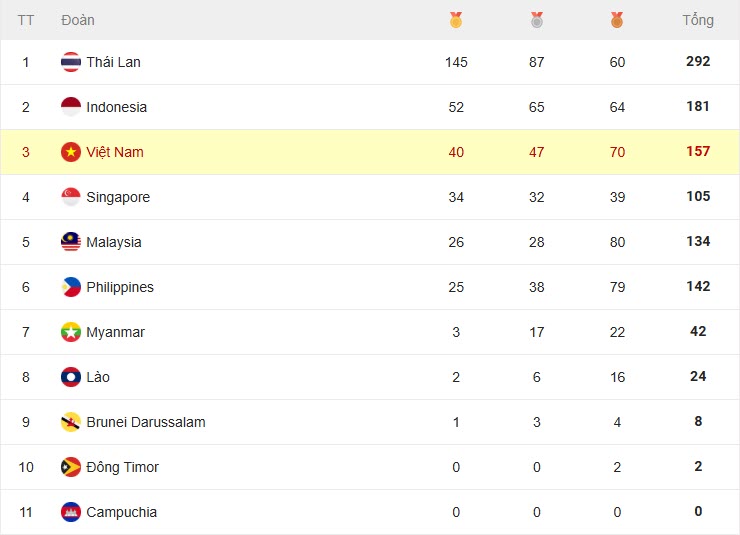Click the Đoàn column header
740x535 pixels.
tap(78, 20)
